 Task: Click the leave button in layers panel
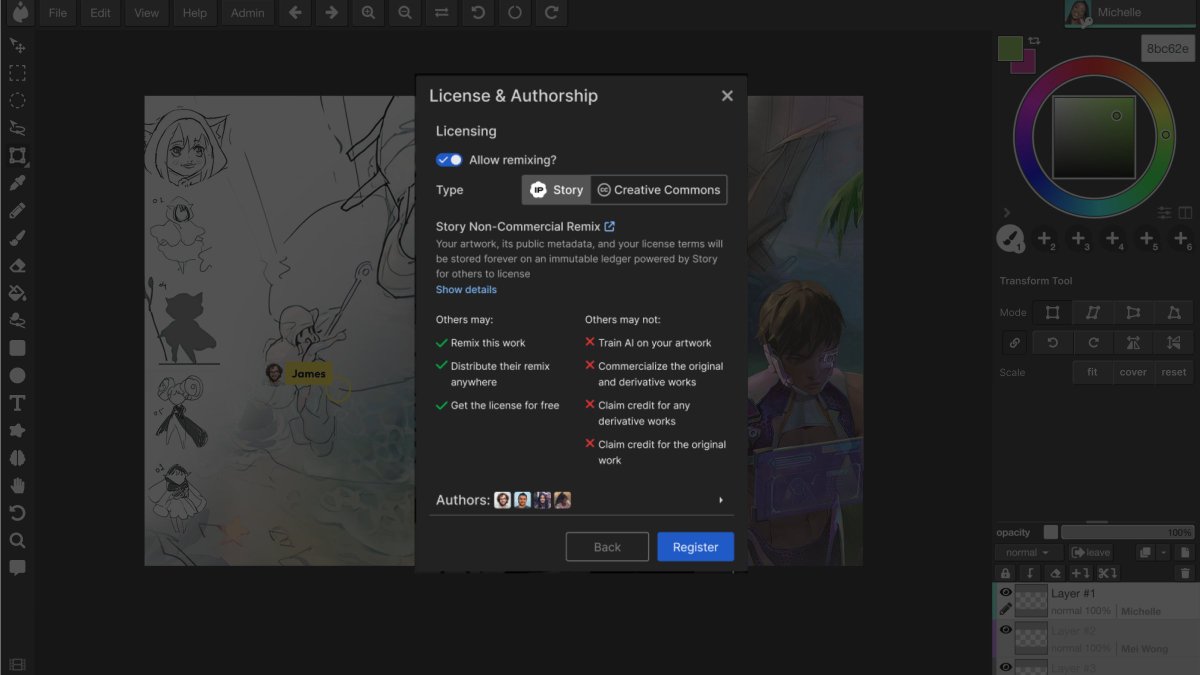(x=1091, y=552)
